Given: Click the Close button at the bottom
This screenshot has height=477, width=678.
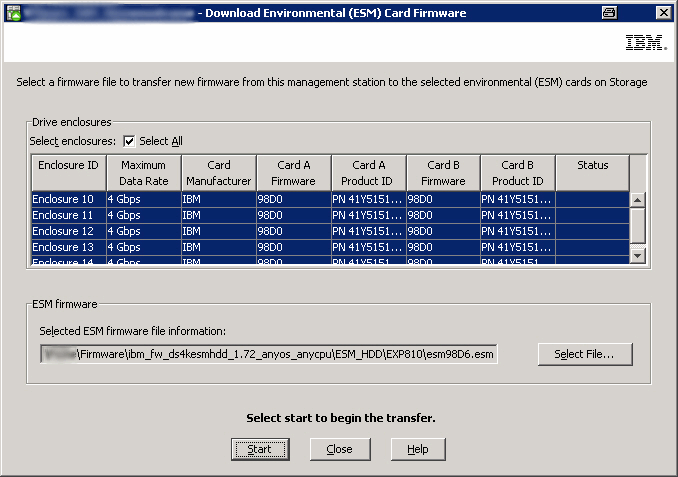Looking at the screenshot, I should tap(339, 449).
